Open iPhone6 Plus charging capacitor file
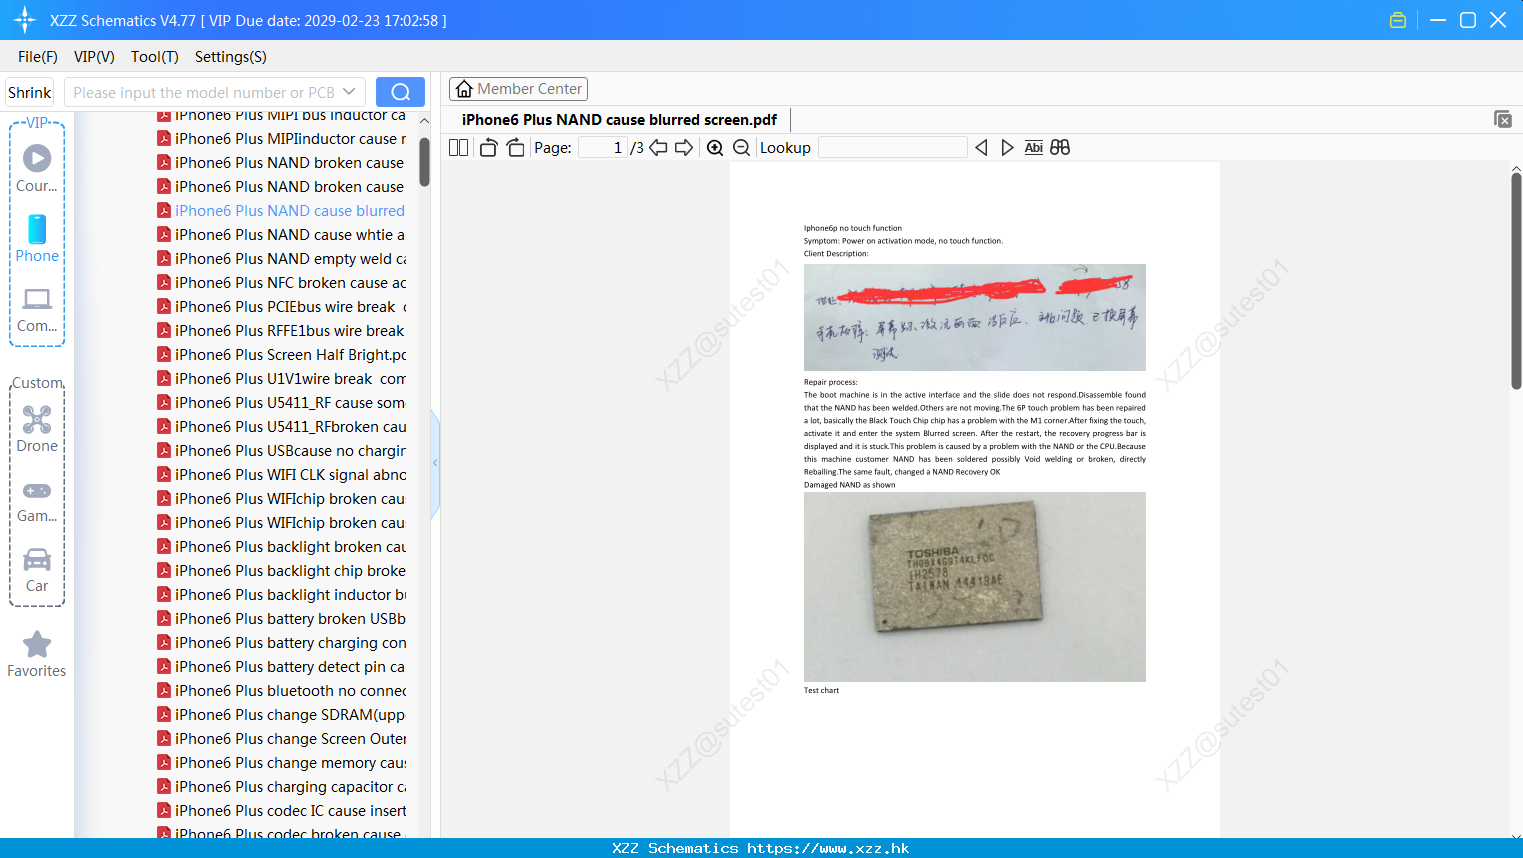This screenshot has width=1523, height=858. (281, 787)
